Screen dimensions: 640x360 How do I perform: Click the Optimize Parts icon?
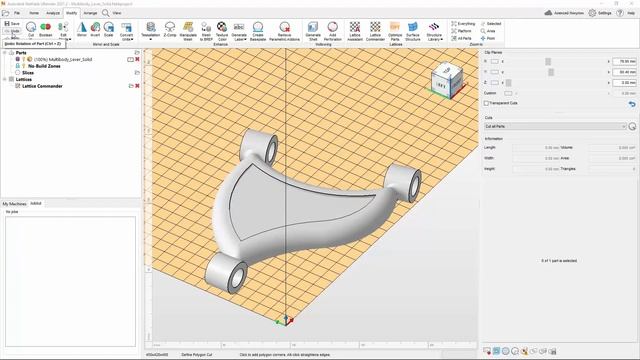[395, 27]
